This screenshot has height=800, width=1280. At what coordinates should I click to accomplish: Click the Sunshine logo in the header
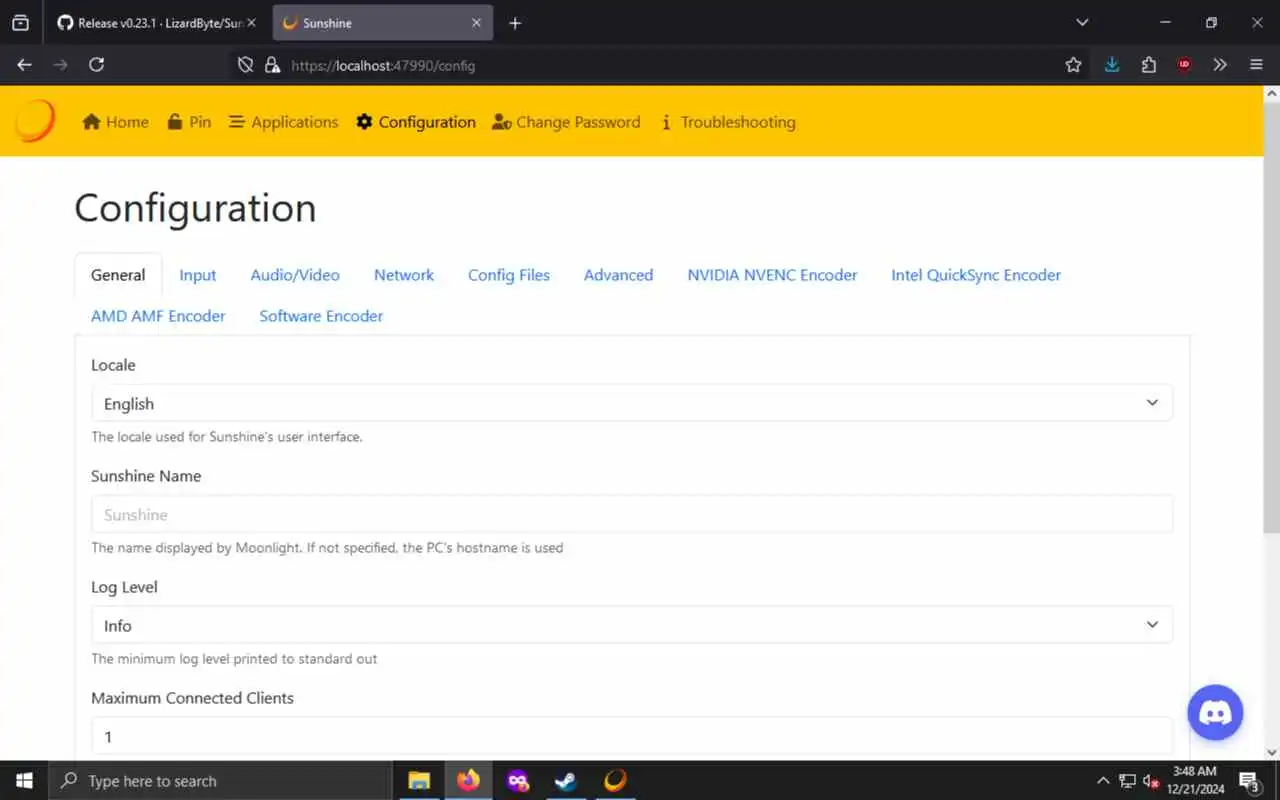pyautogui.click(x=35, y=121)
